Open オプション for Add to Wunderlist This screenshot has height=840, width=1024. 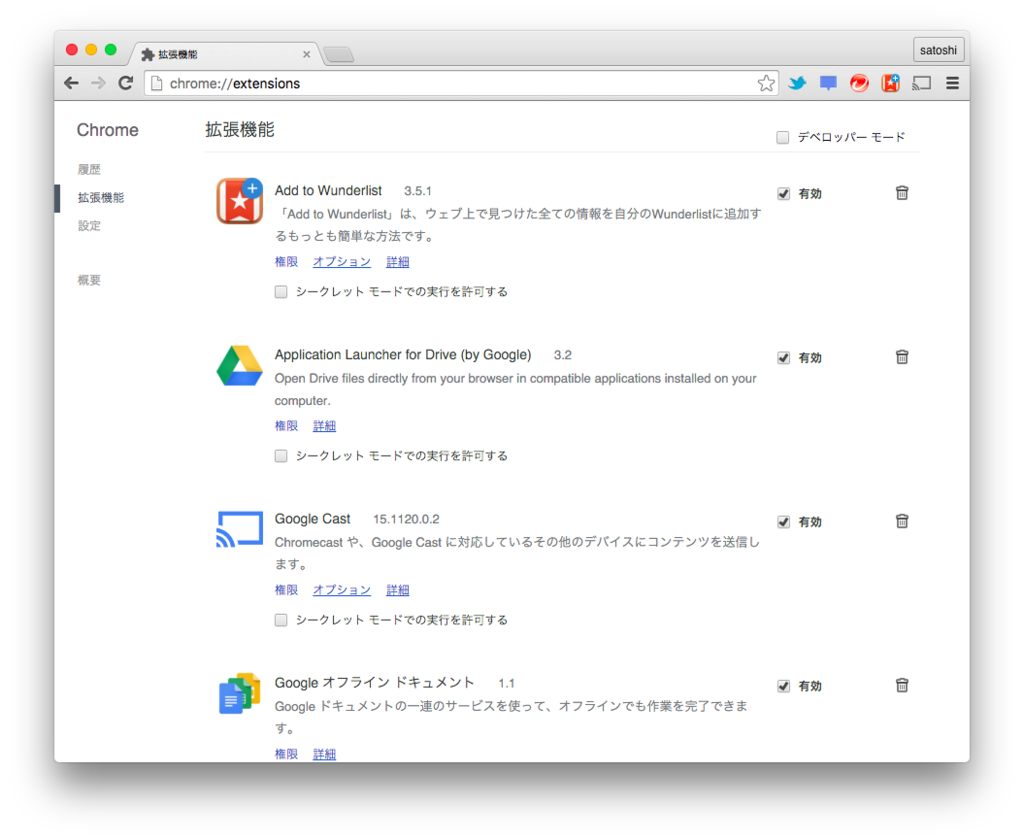pos(342,261)
